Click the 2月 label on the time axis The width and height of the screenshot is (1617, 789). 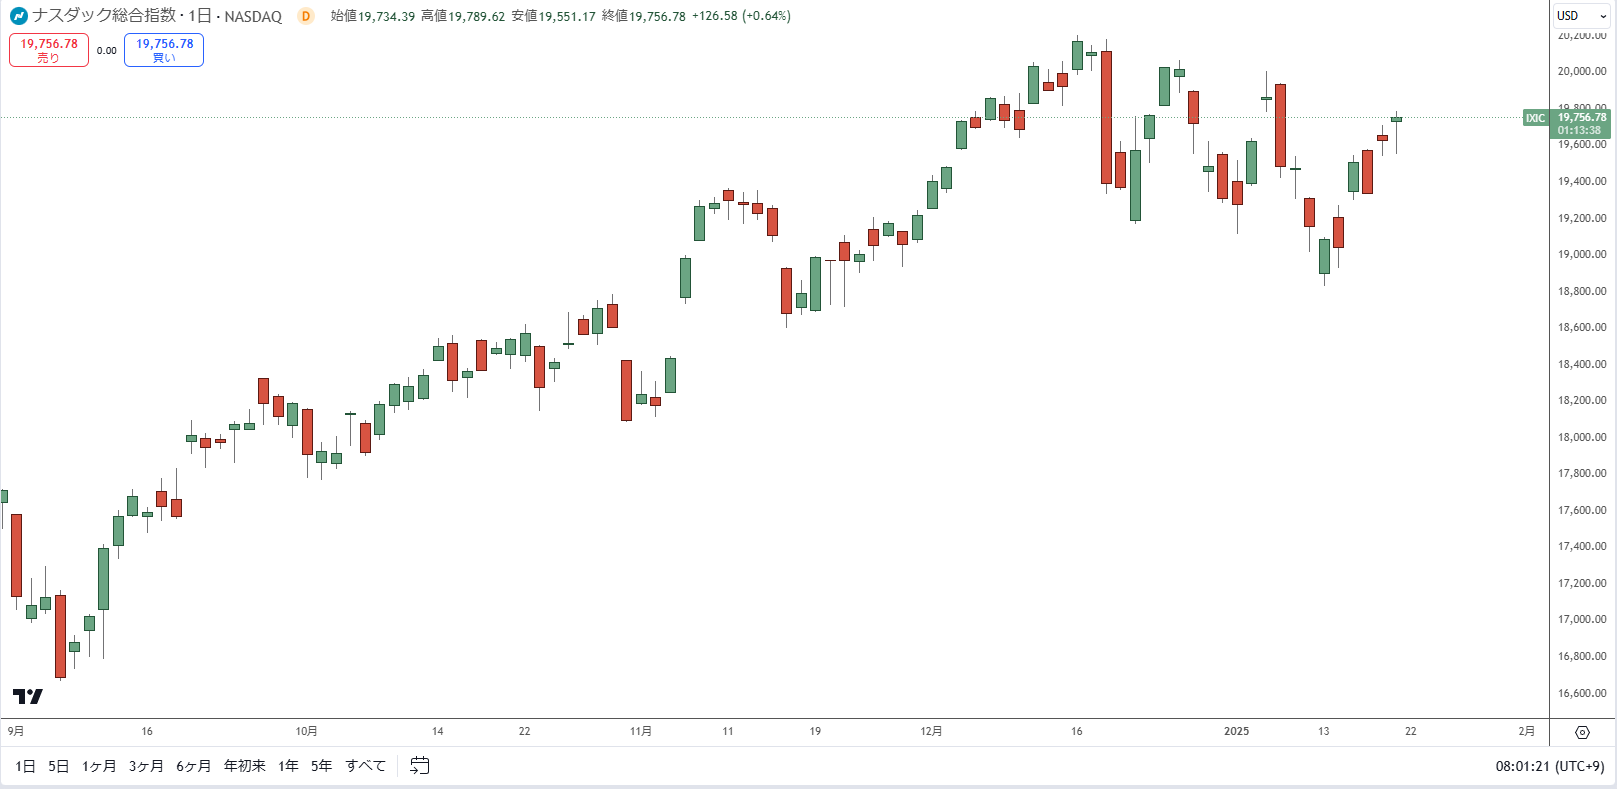click(x=1526, y=731)
